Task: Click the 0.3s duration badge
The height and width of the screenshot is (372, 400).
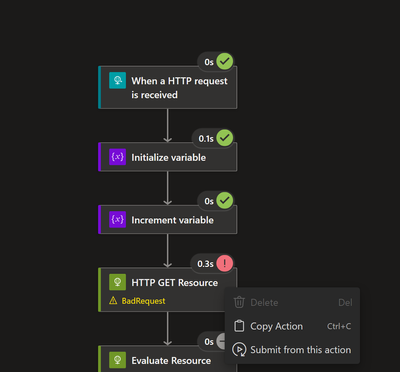Action: coord(205,264)
